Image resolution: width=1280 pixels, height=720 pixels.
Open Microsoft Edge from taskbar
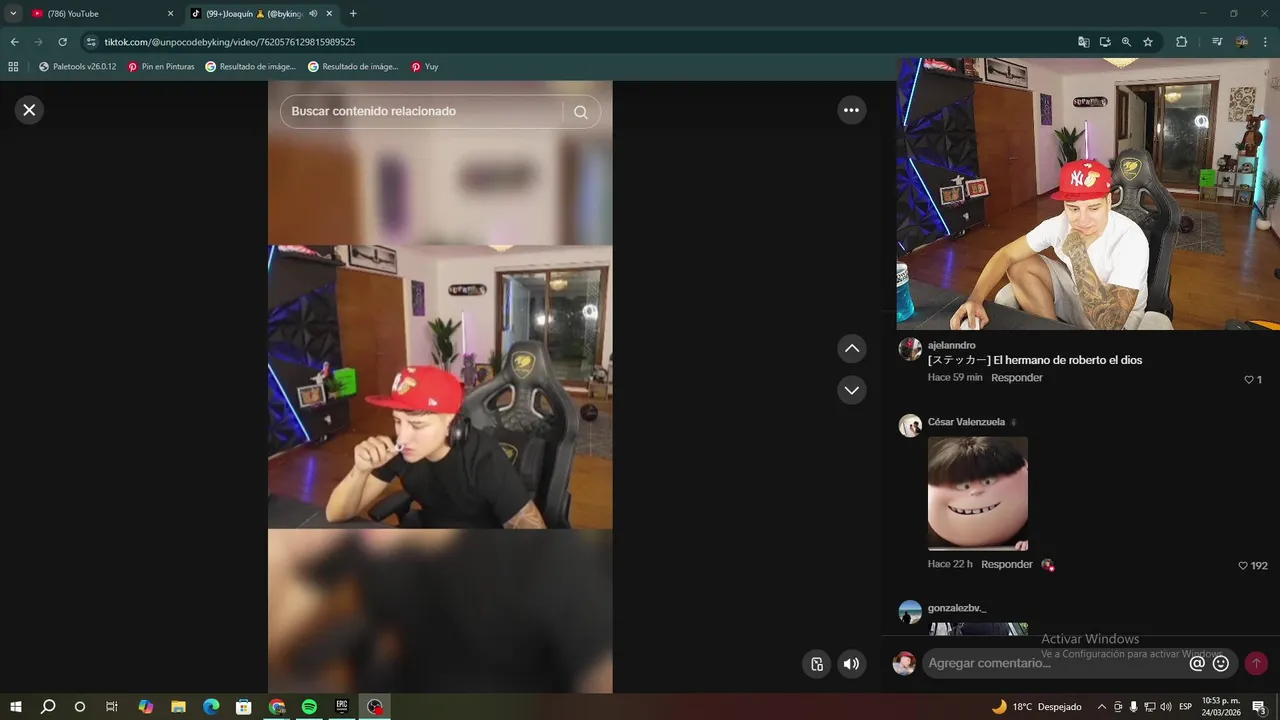pos(211,707)
